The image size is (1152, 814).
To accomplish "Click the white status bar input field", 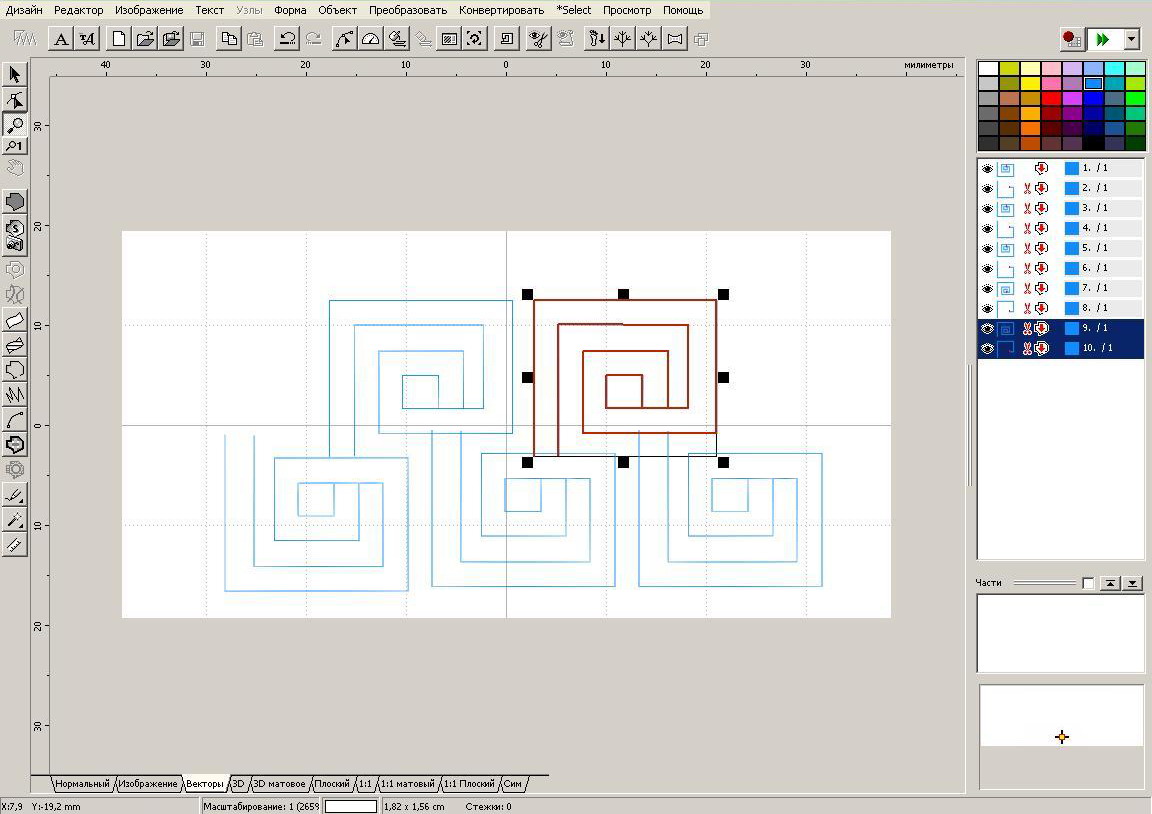I will 350,807.
